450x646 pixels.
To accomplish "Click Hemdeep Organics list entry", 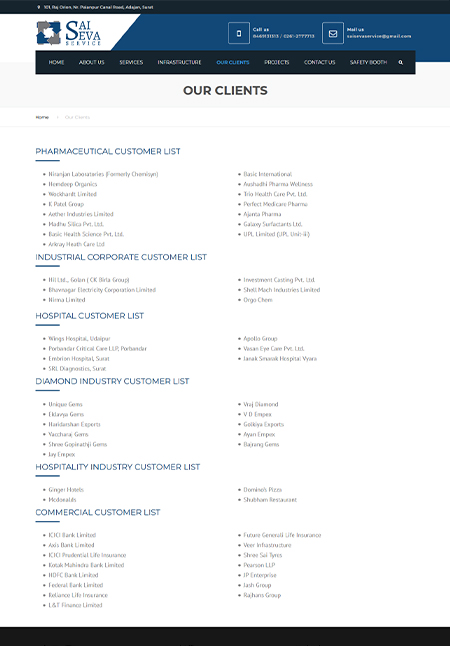I will click(73, 184).
